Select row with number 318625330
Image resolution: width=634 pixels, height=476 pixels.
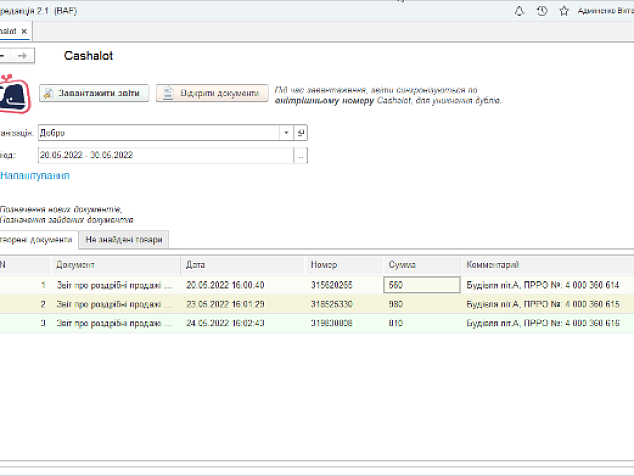[x=330, y=304]
